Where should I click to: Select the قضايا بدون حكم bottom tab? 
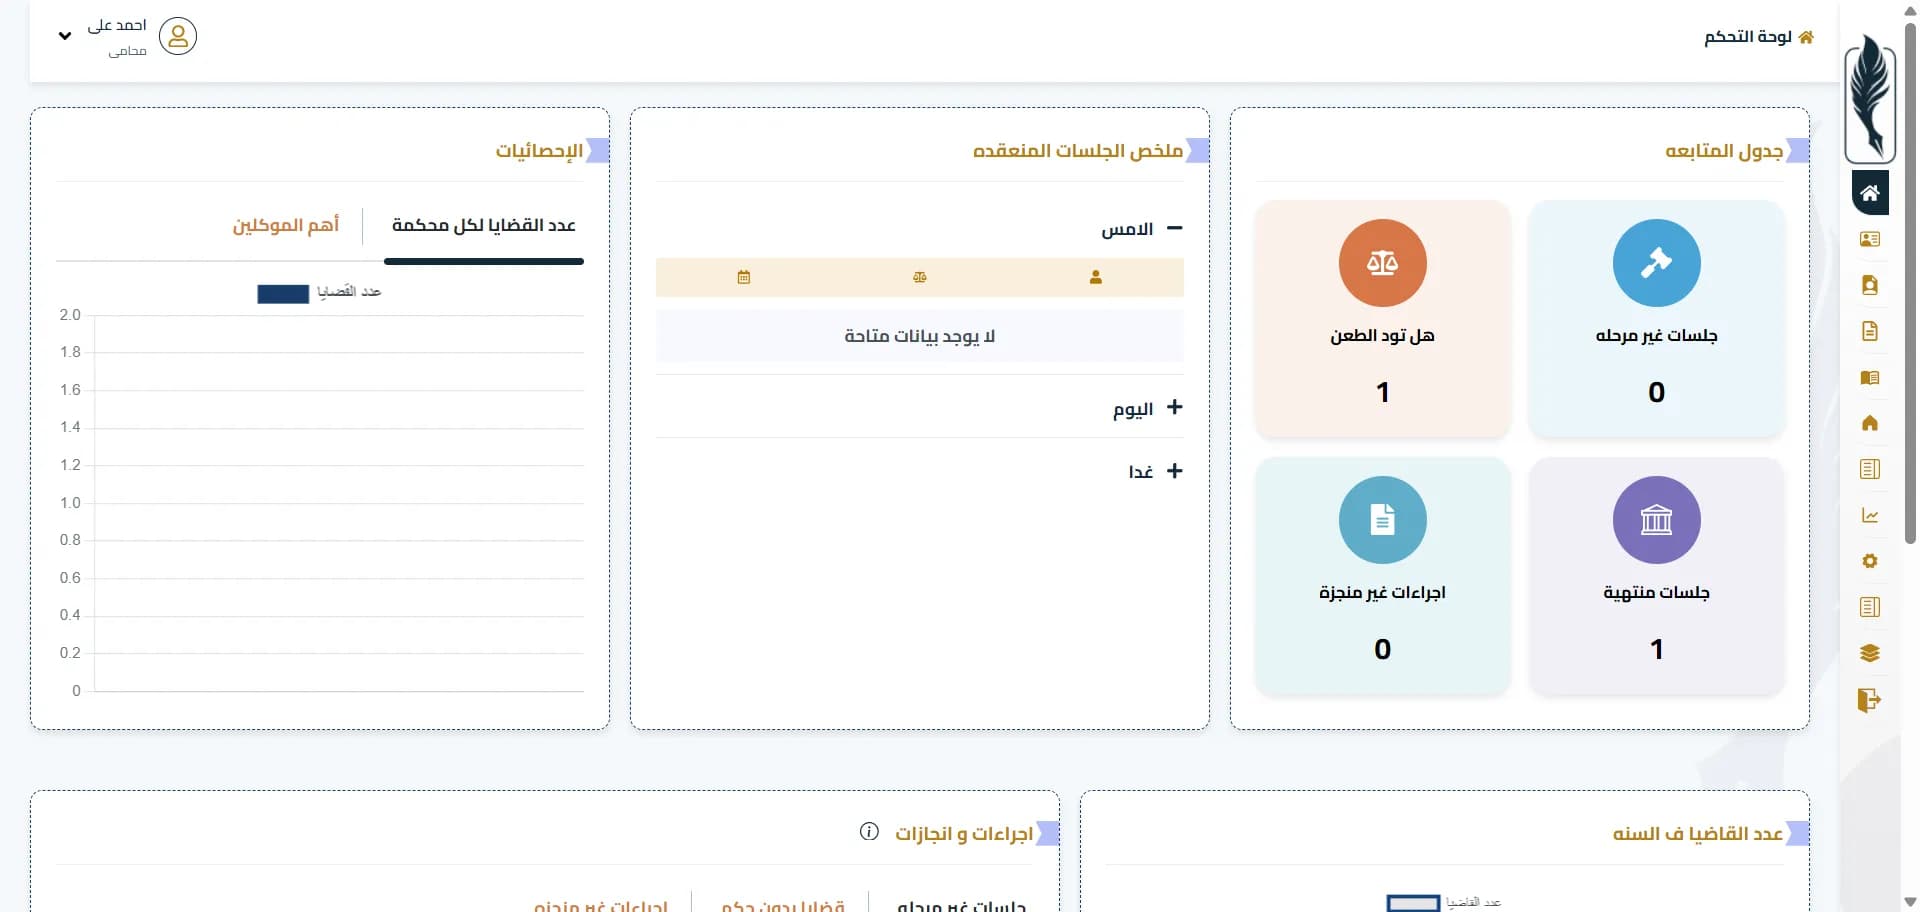[783, 904]
